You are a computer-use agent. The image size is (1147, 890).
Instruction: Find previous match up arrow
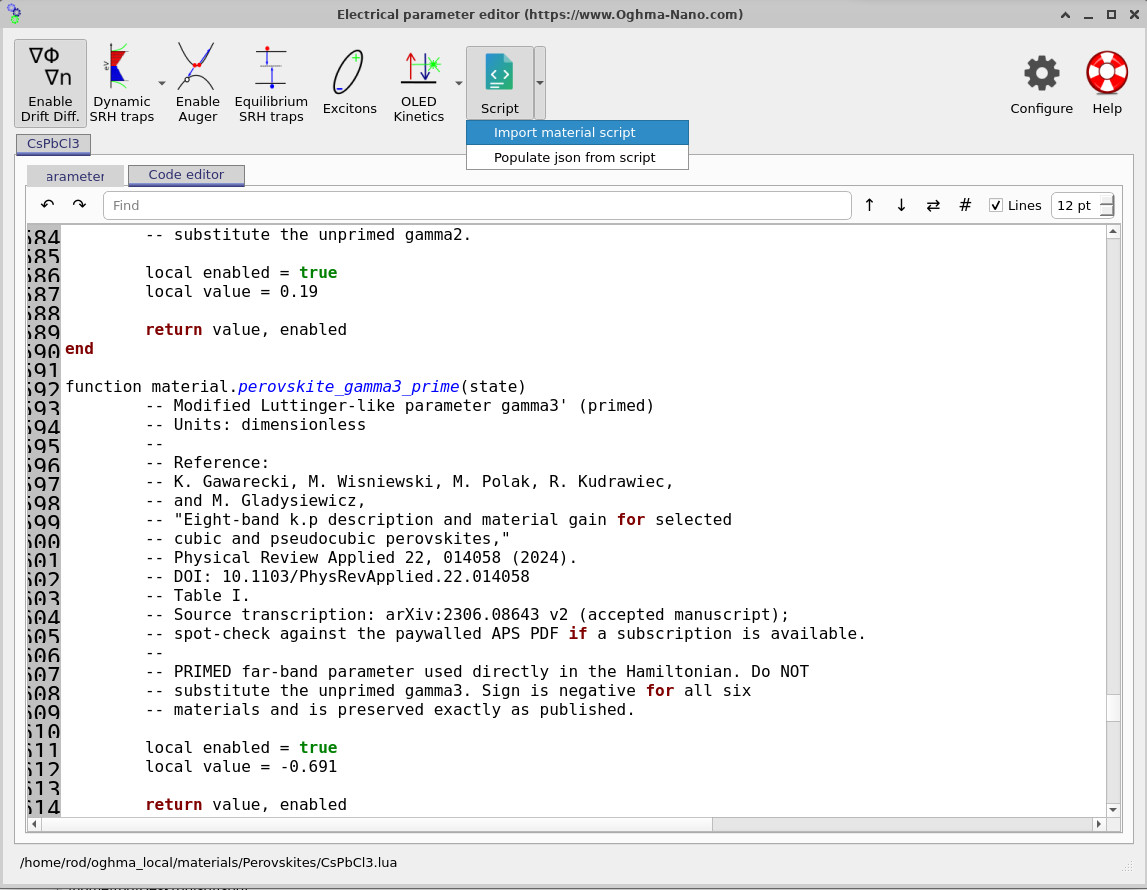click(869, 205)
